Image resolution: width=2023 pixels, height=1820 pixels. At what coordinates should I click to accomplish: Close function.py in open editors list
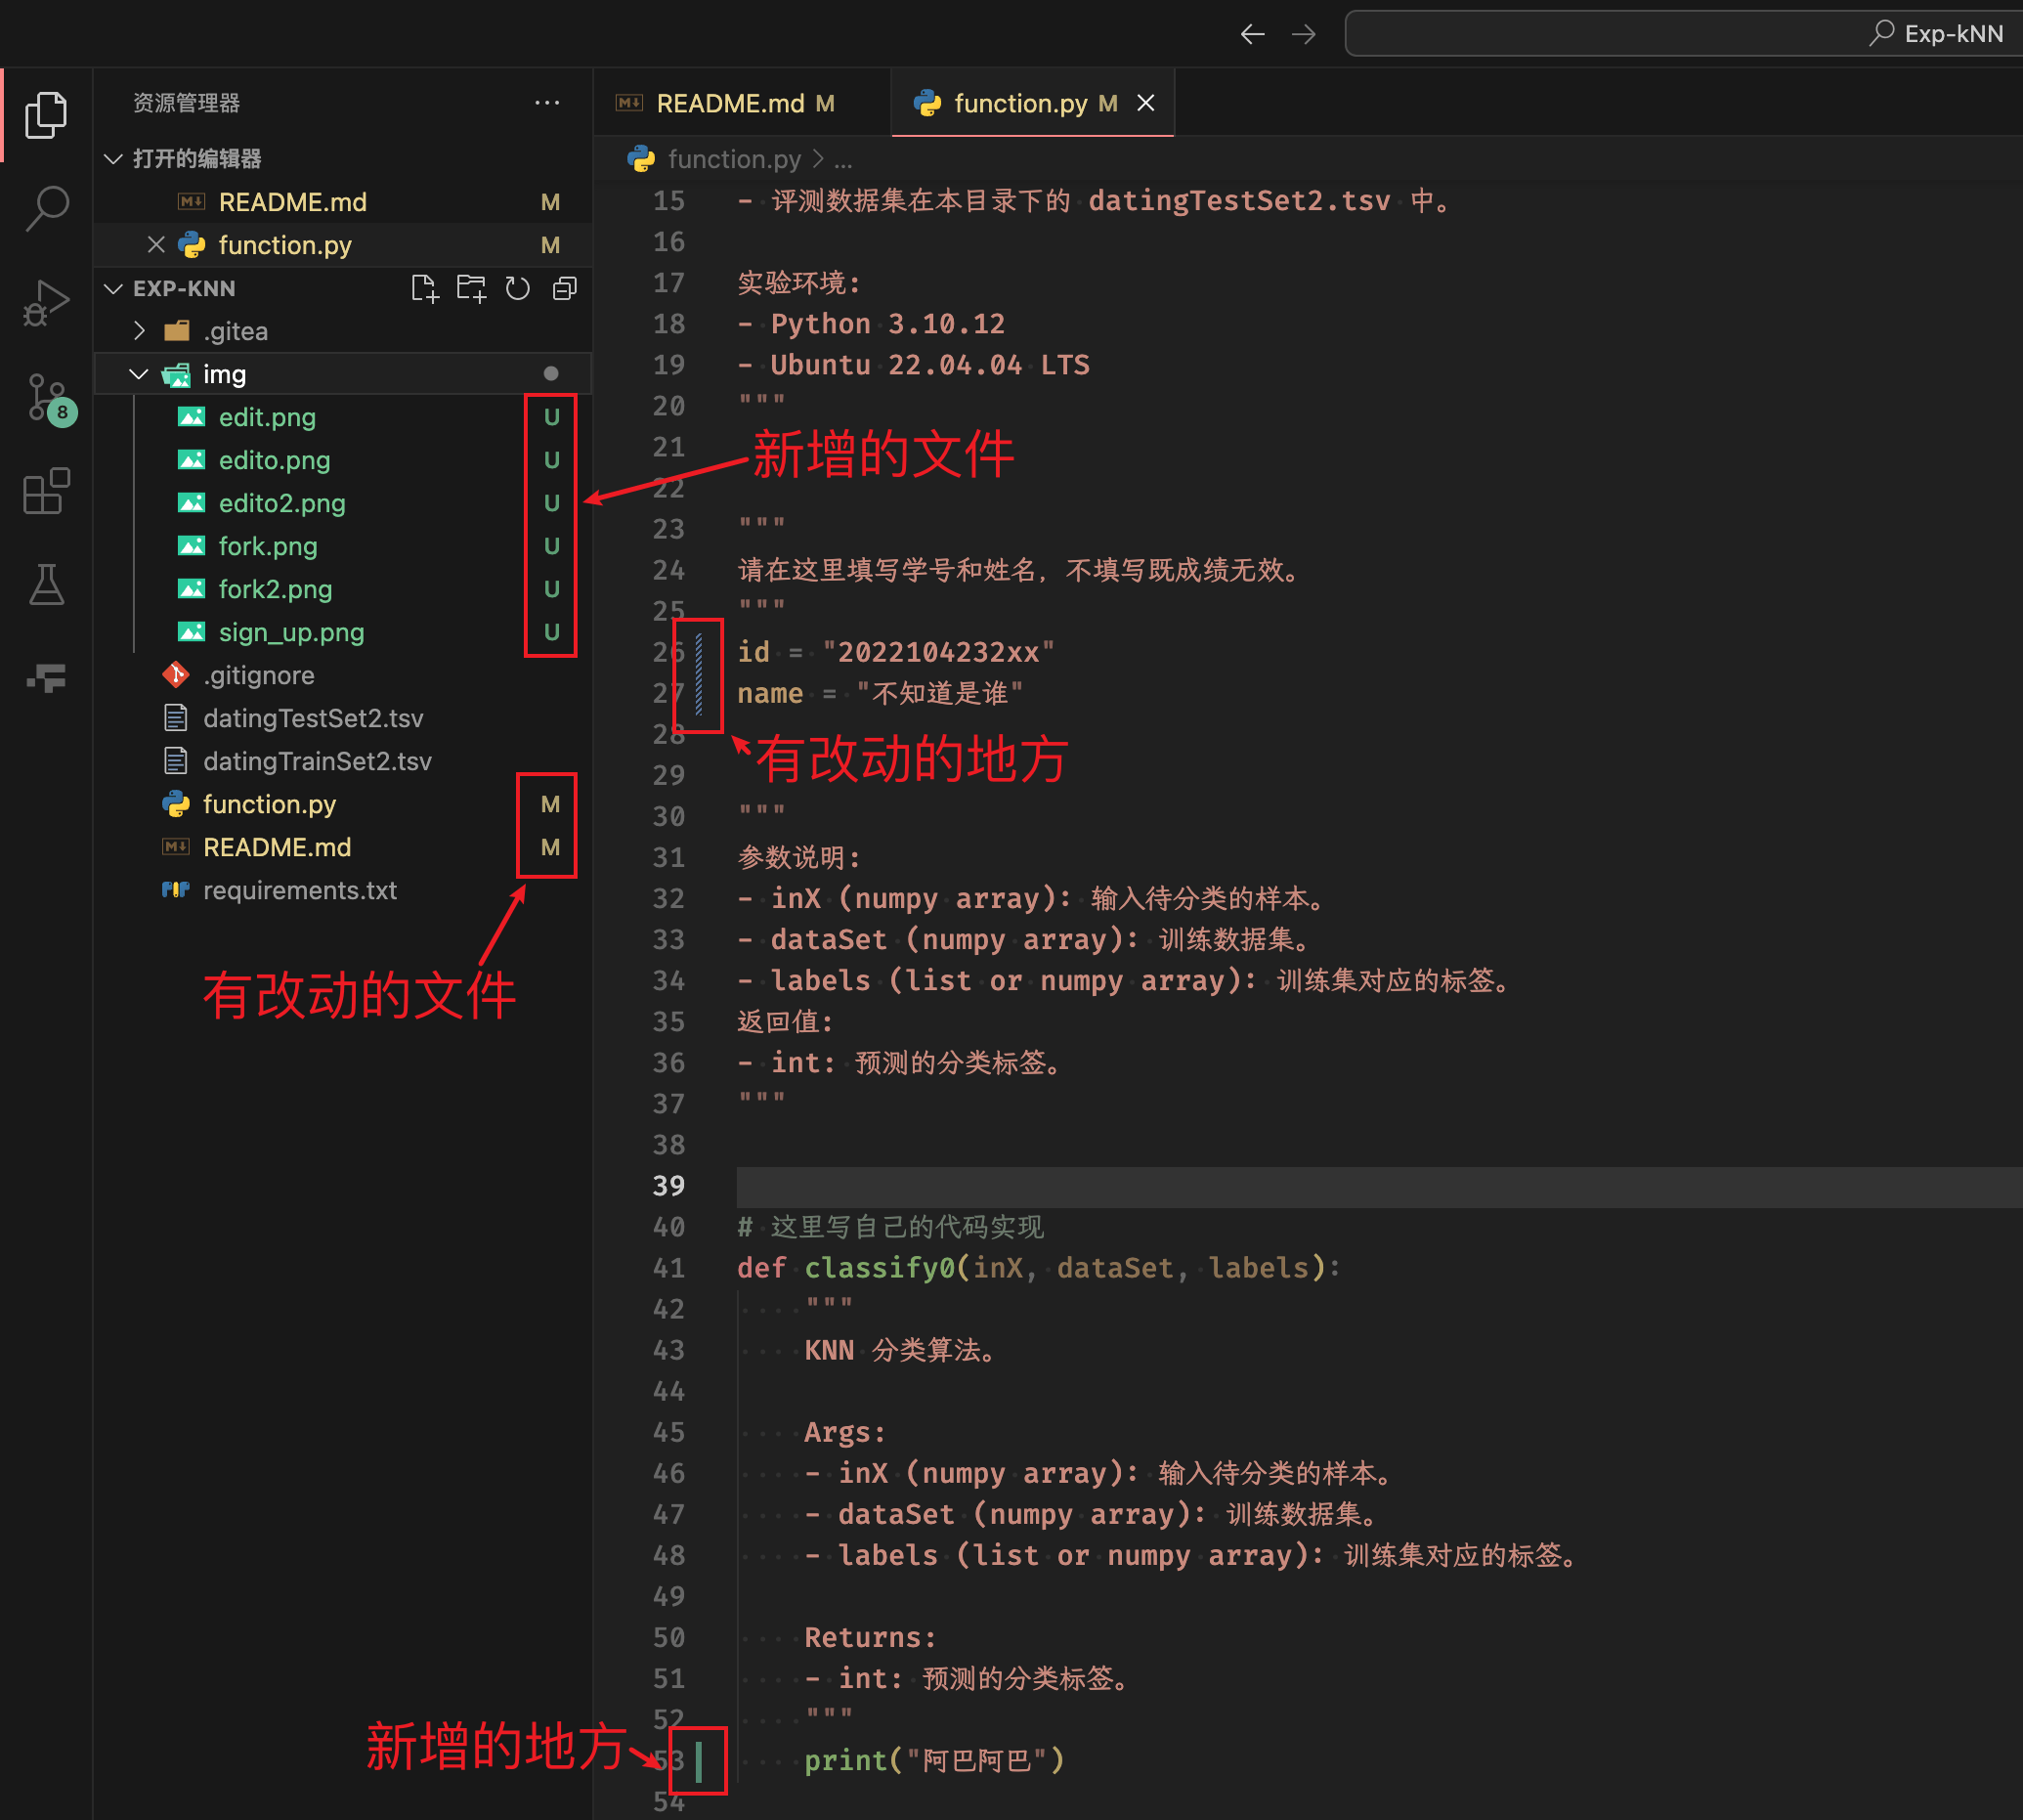point(156,244)
